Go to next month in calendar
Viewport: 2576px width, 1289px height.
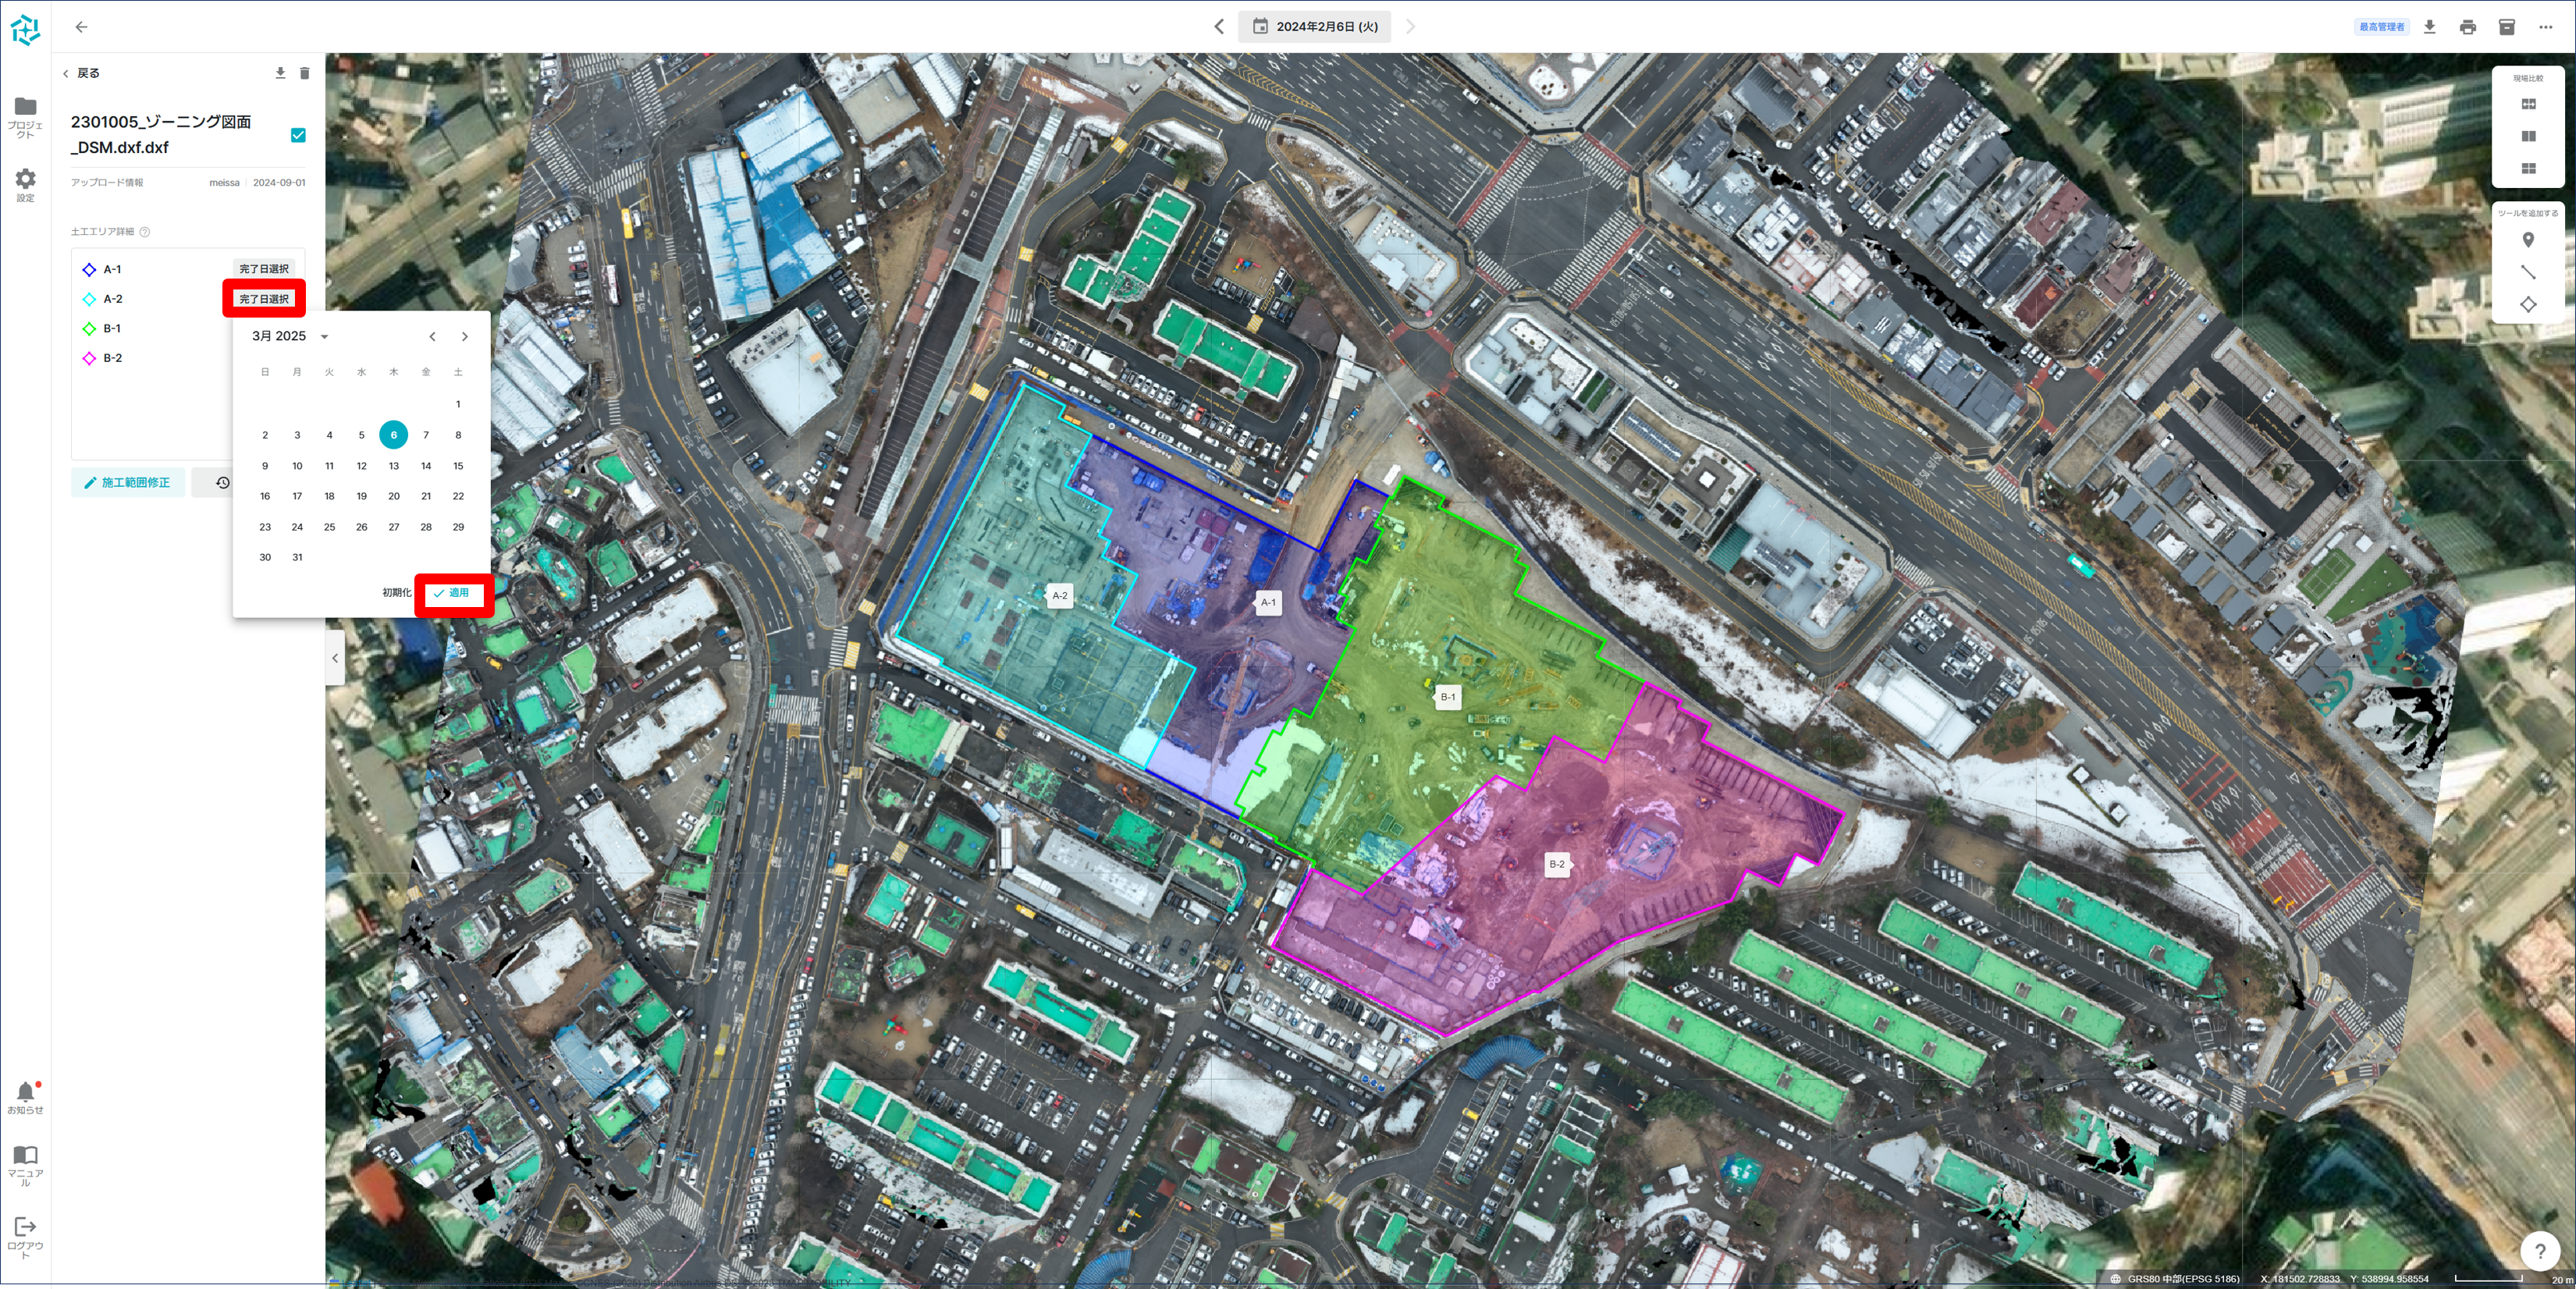point(464,337)
